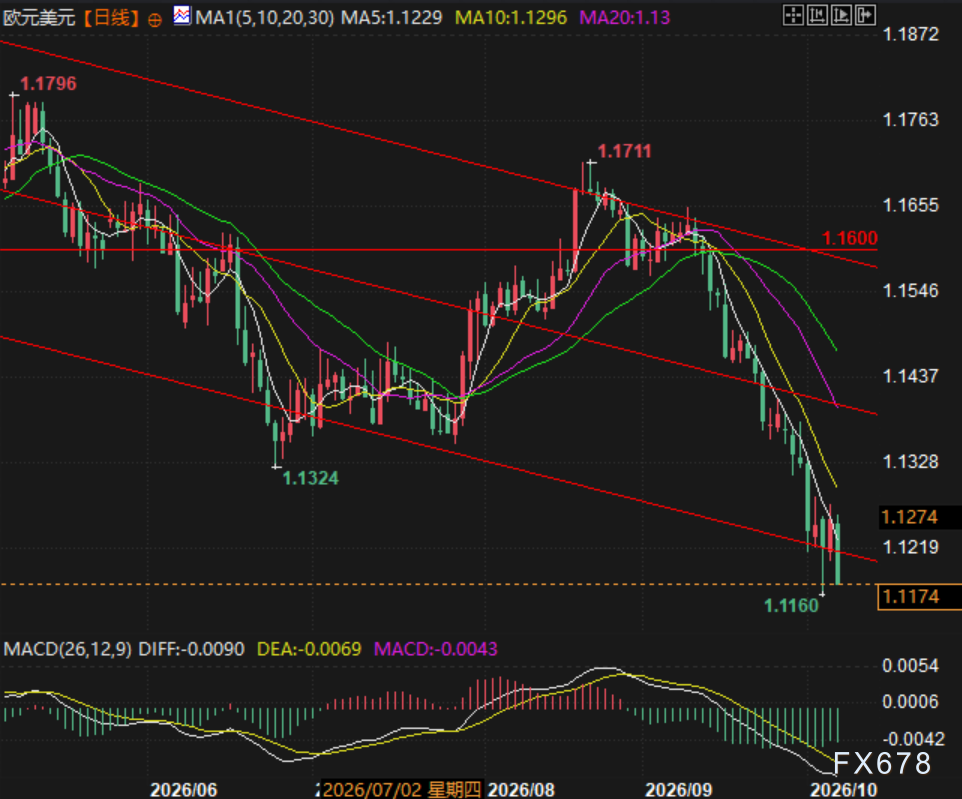This screenshot has width=962, height=799.
Task: Click the 1.1324 low price label
Action: (x=310, y=478)
